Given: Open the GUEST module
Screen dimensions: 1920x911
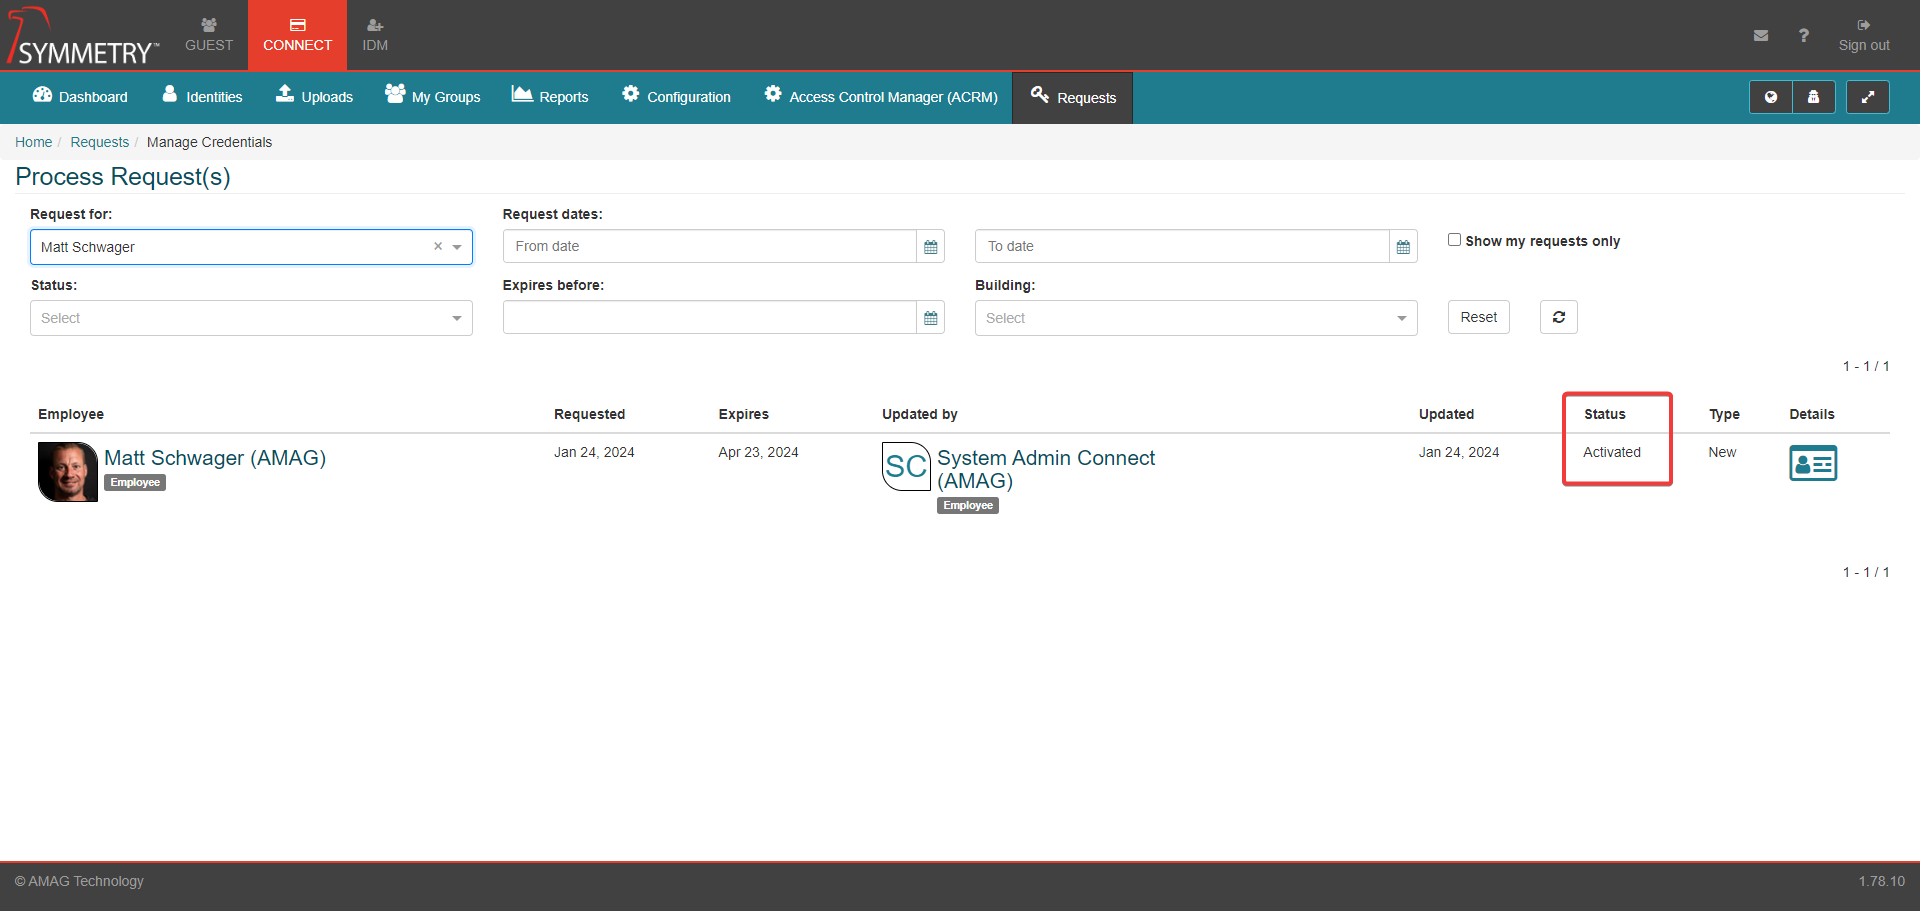Looking at the screenshot, I should click(209, 35).
